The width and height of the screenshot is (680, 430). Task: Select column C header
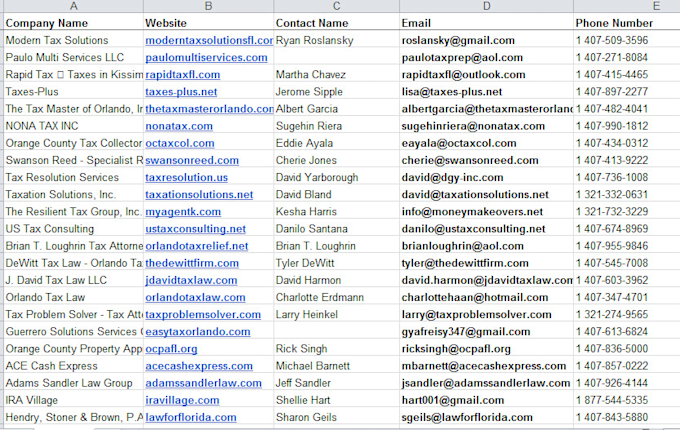point(337,6)
